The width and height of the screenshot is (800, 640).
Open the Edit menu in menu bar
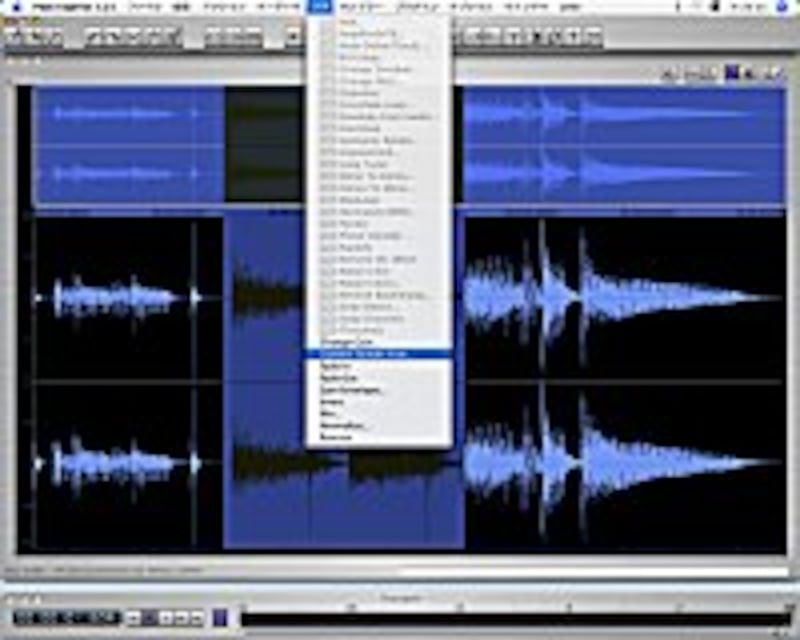[x=181, y=7]
